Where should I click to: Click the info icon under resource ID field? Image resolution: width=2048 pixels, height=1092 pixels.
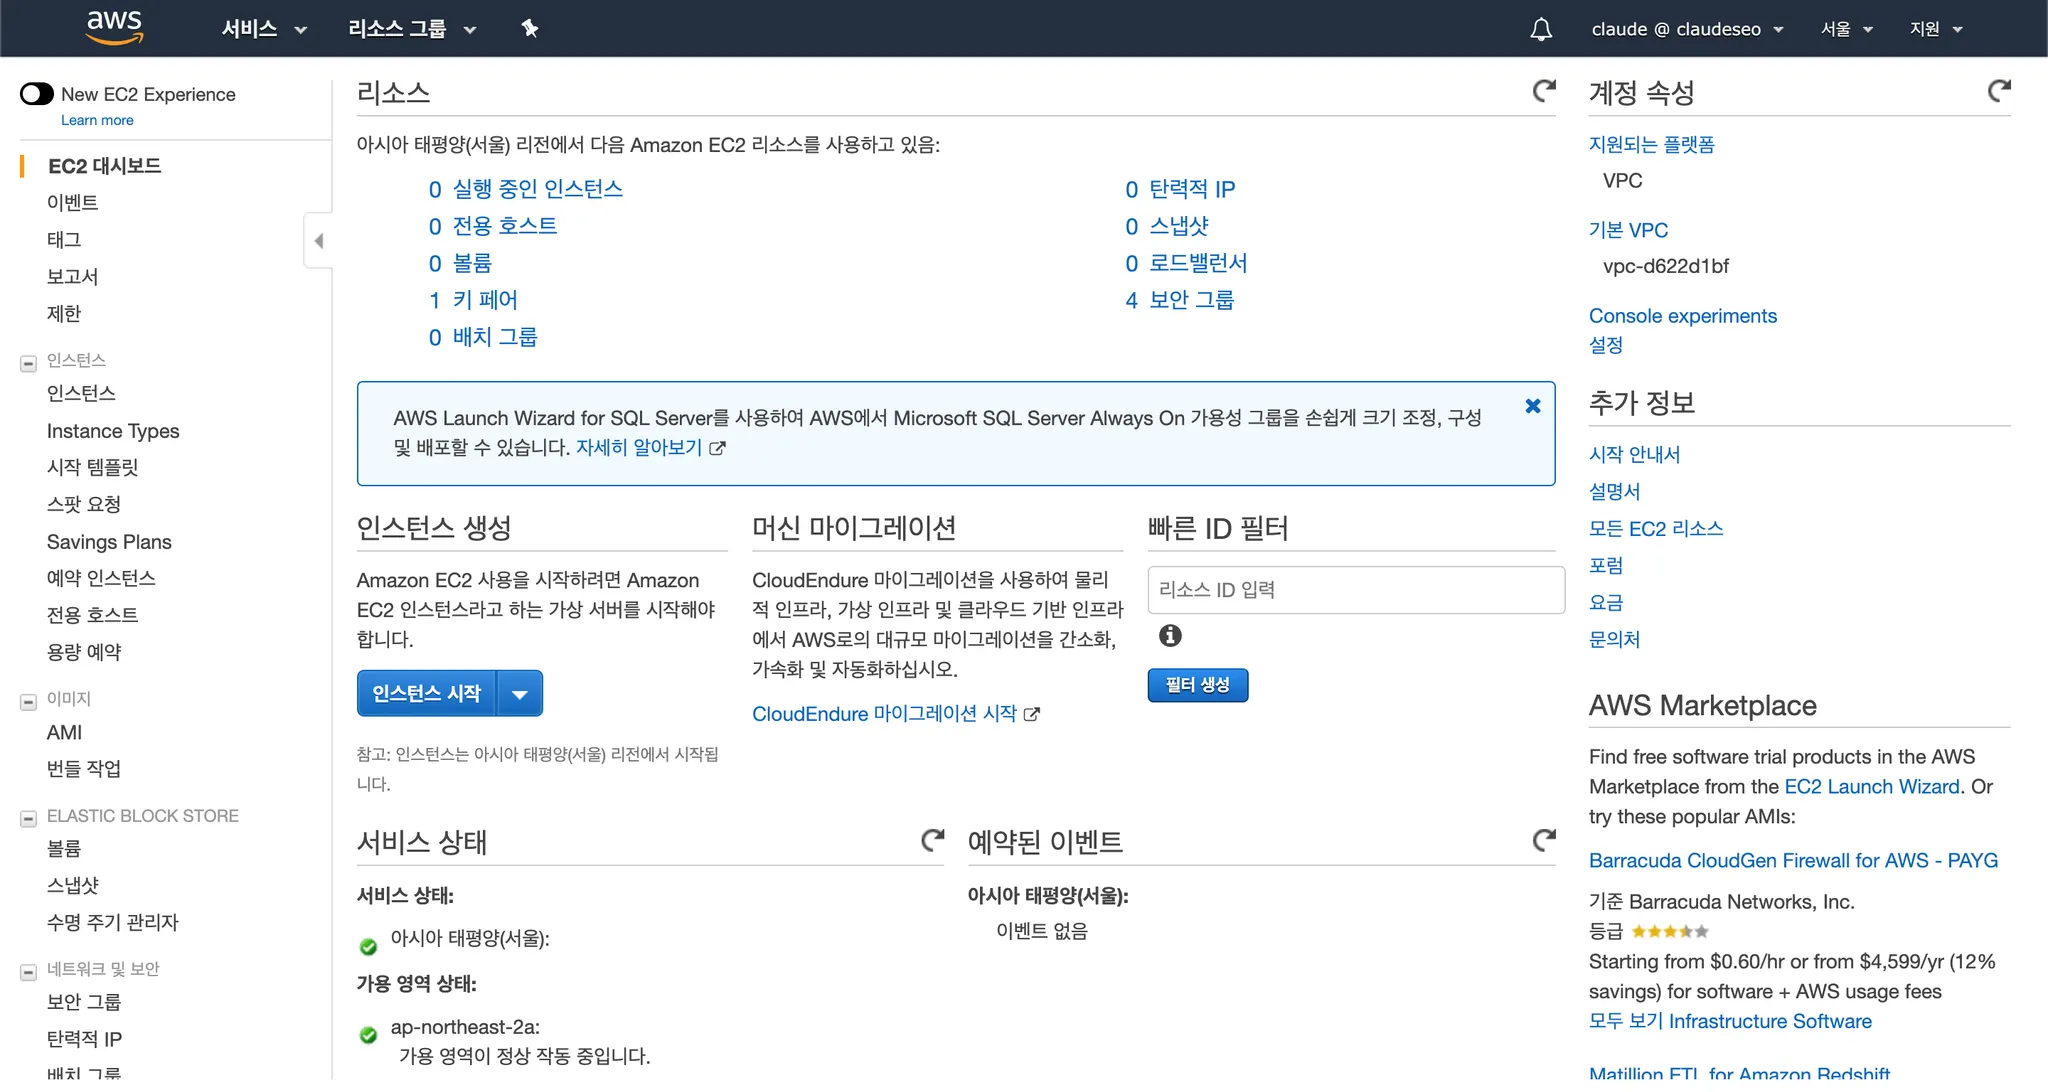pos(1170,636)
